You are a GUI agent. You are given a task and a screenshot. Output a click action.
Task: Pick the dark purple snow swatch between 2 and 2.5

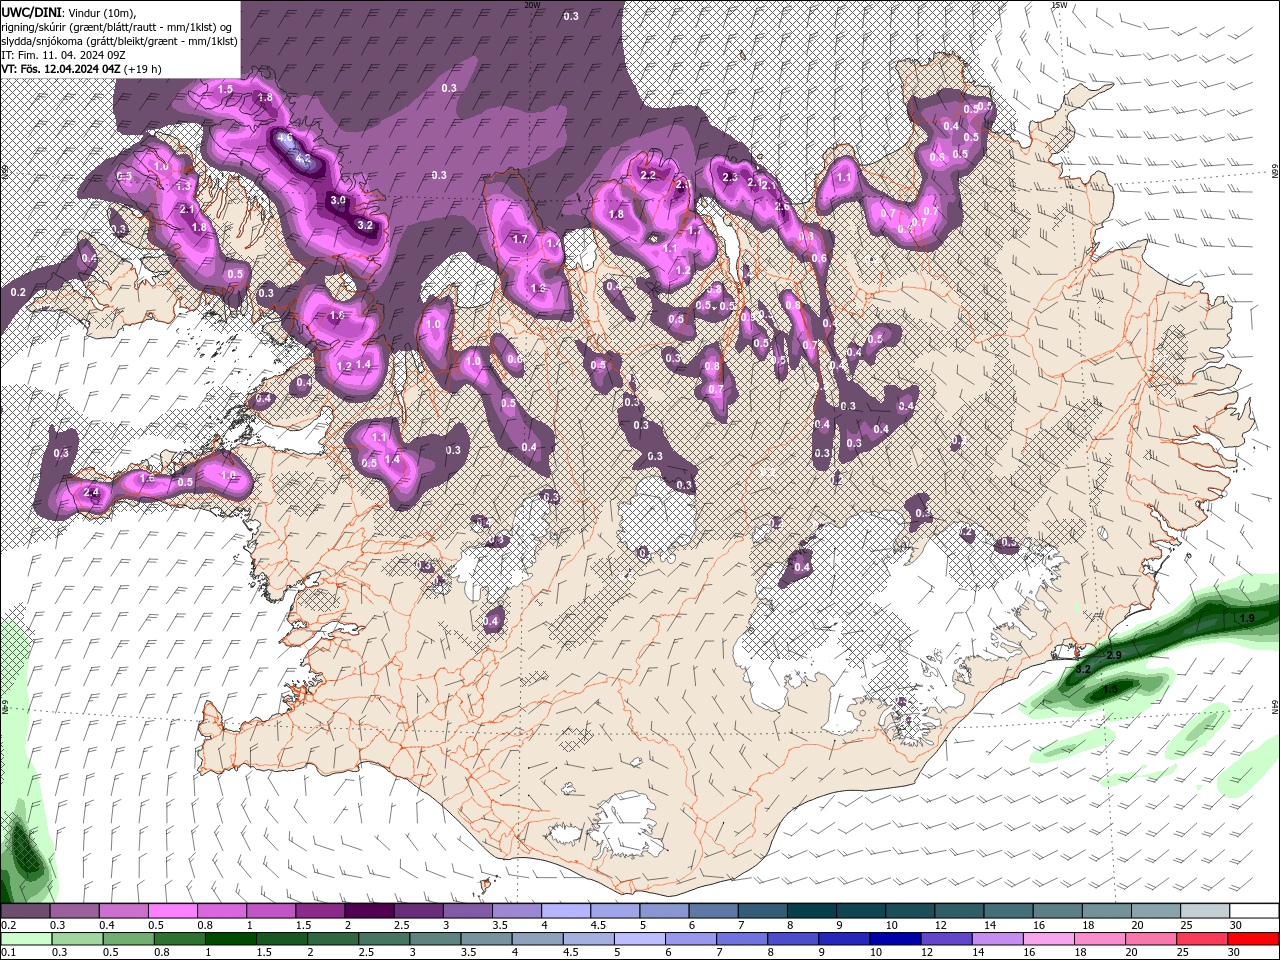click(369, 911)
